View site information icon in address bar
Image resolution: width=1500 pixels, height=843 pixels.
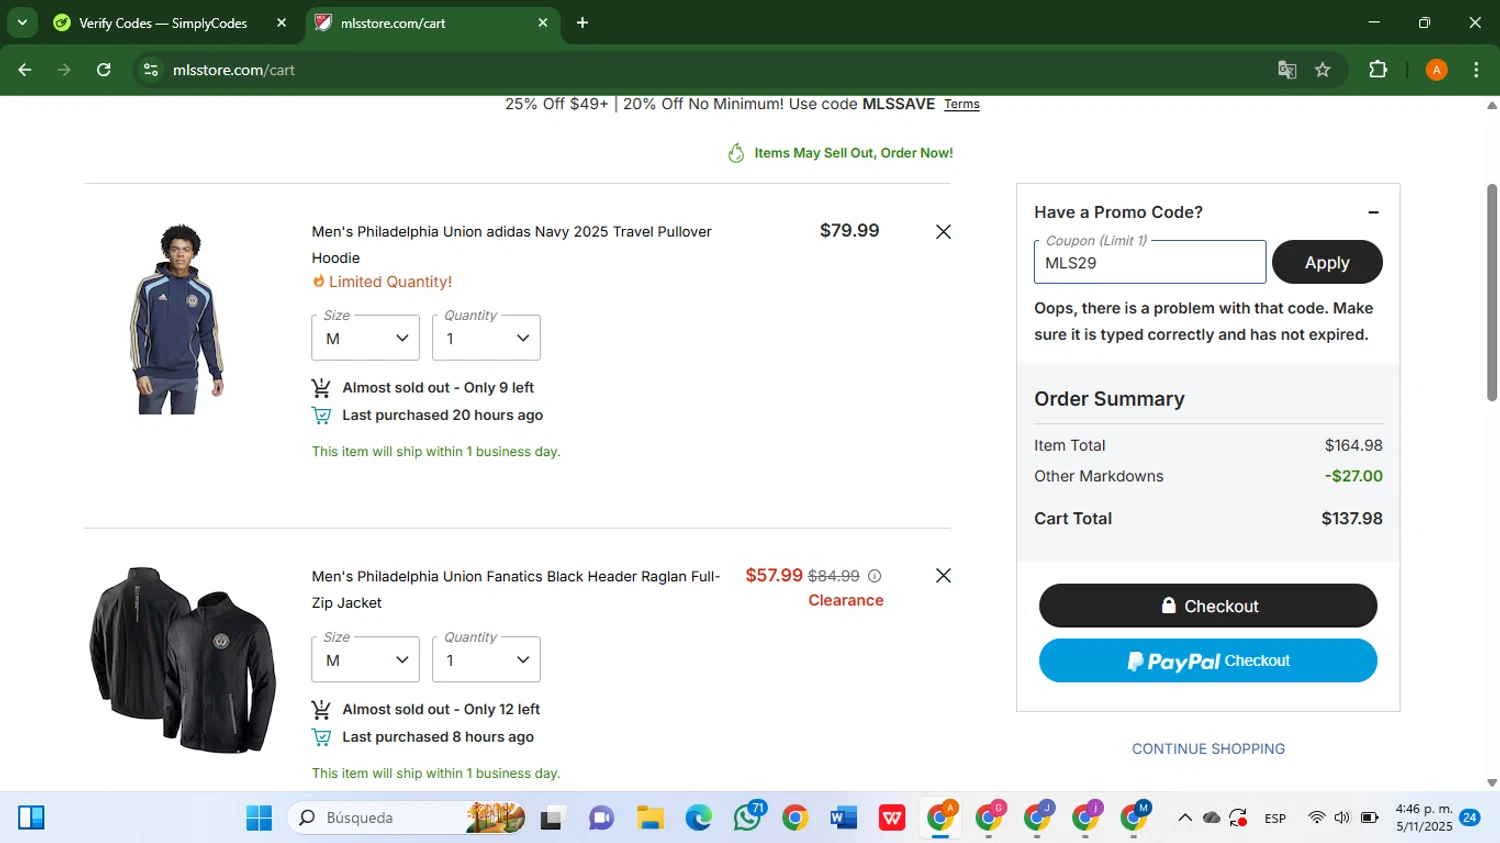click(151, 70)
